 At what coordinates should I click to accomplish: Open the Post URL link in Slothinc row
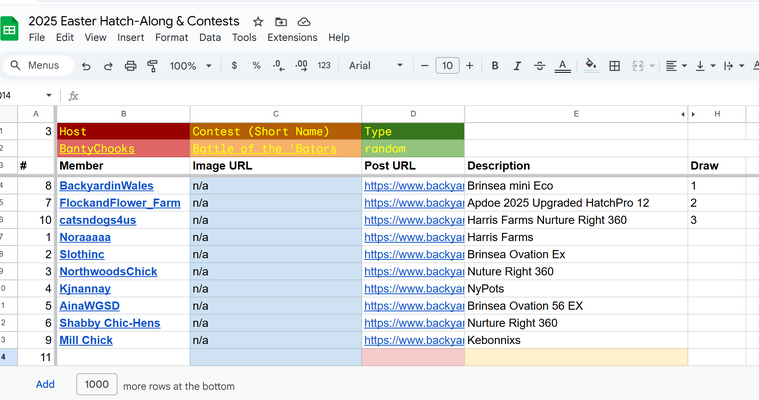tap(414, 255)
